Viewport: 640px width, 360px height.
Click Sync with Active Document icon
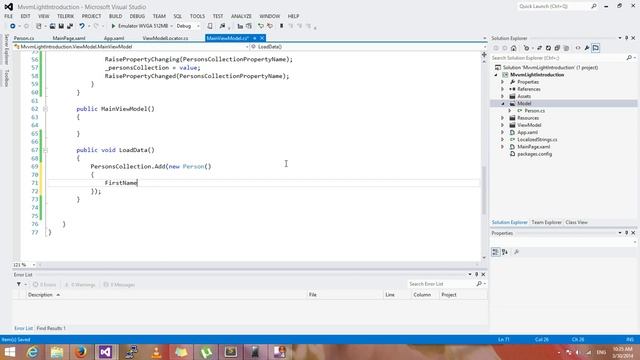pyautogui.click(x=539, y=48)
